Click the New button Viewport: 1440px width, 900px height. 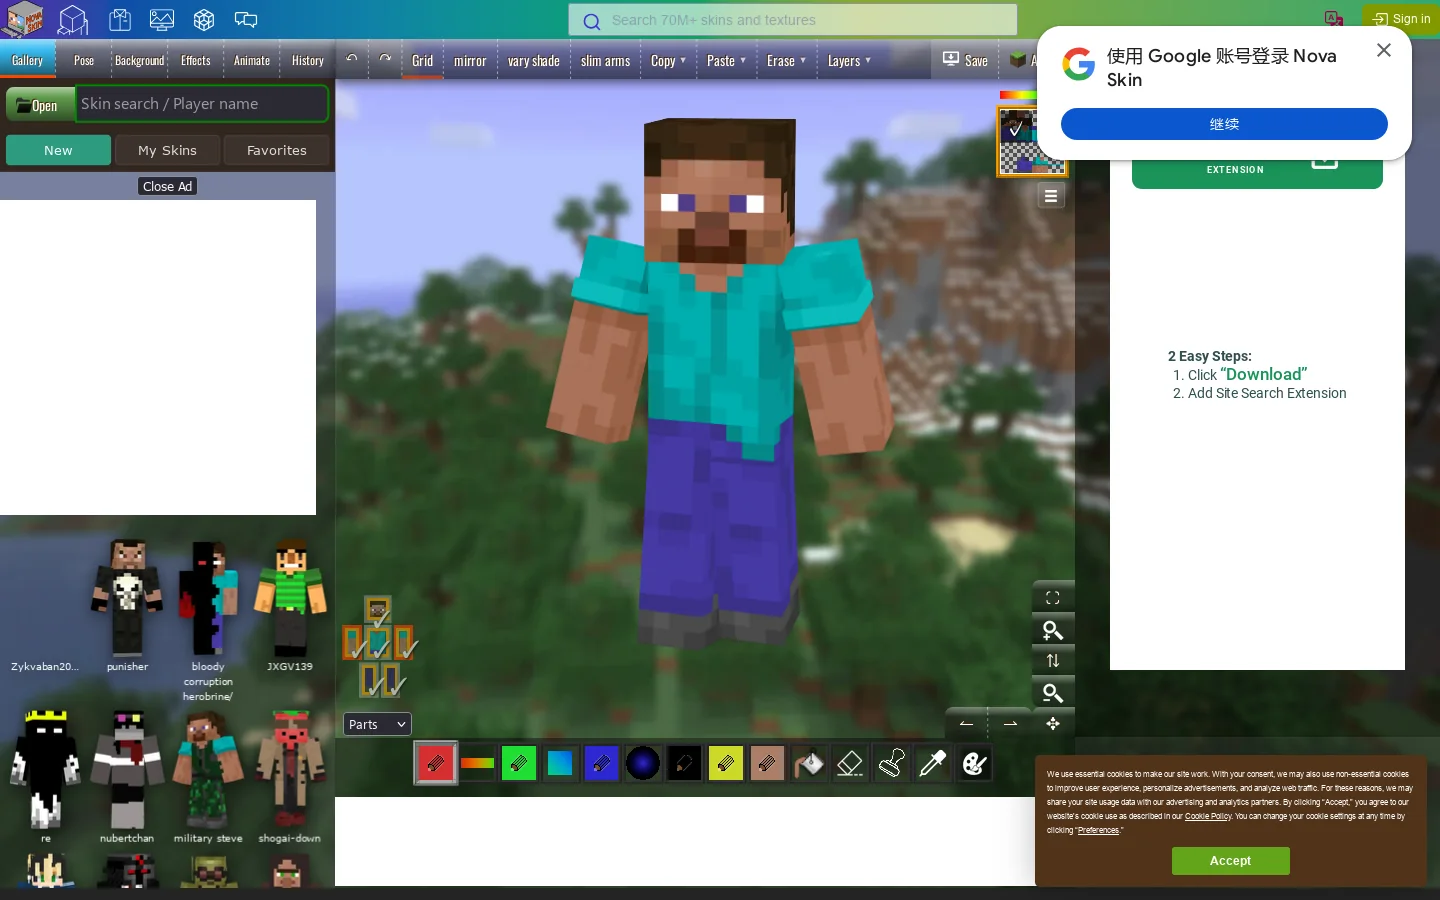58,150
